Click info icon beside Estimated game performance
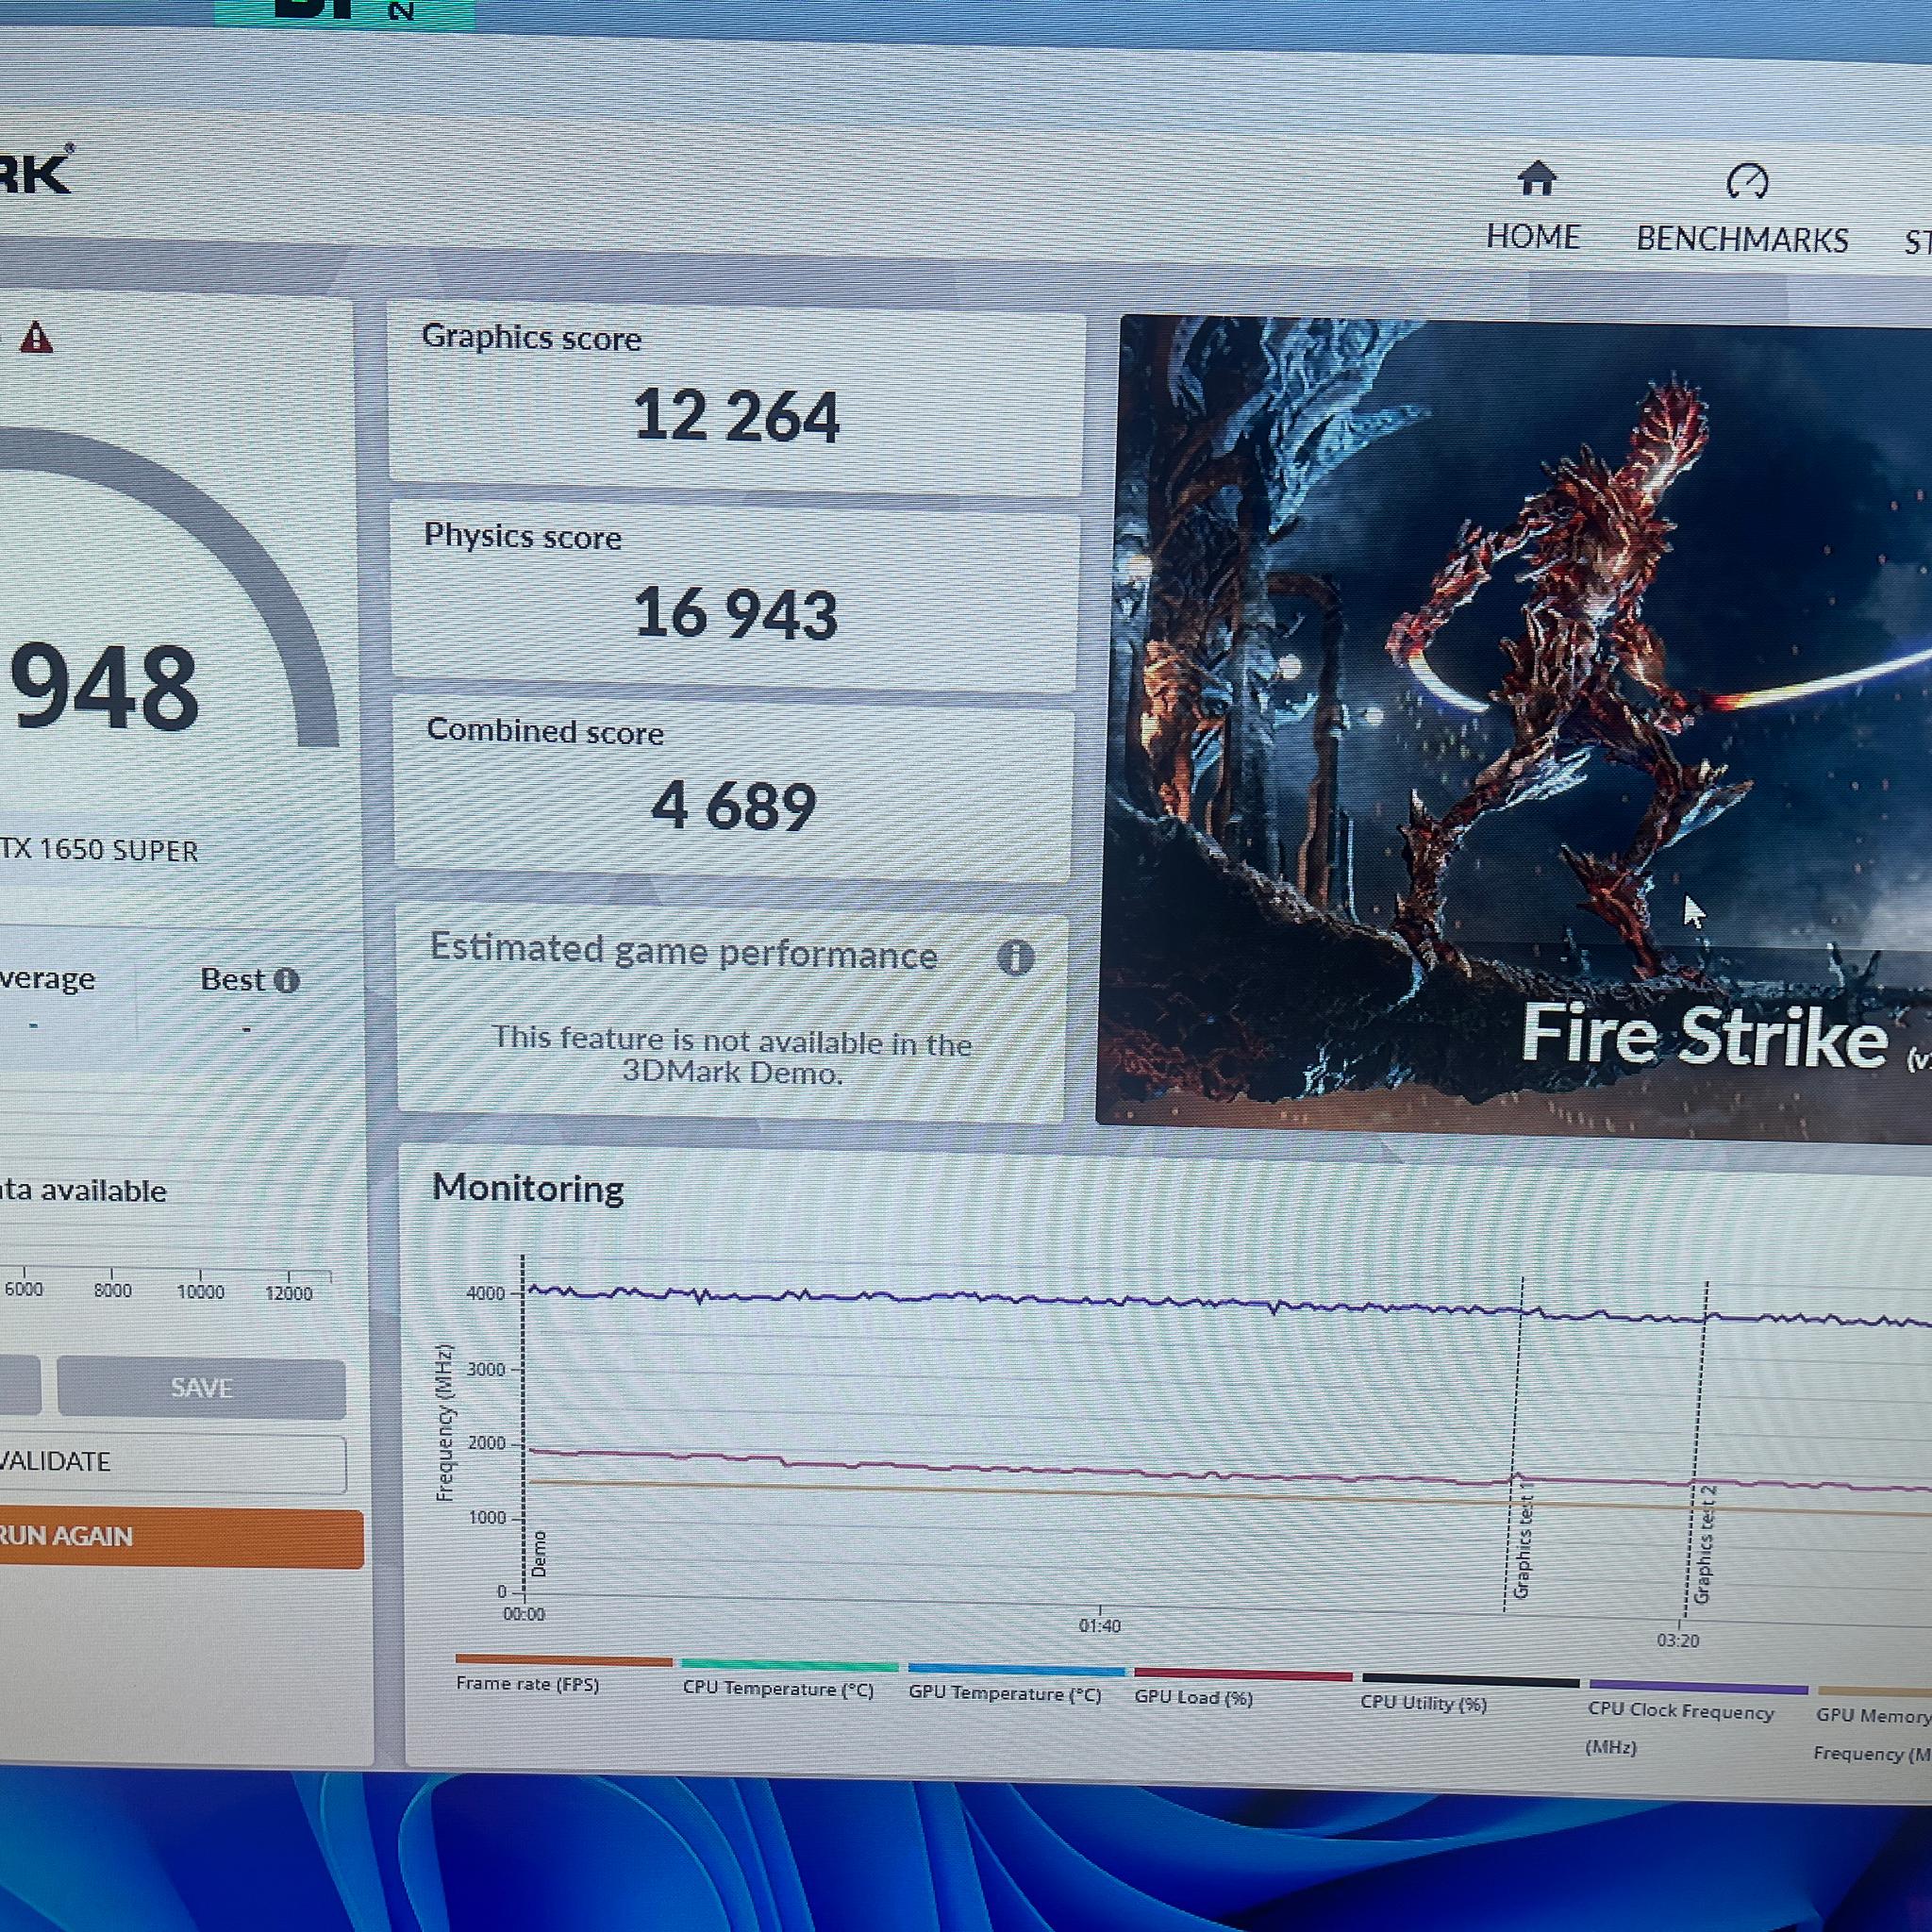 coord(1015,958)
